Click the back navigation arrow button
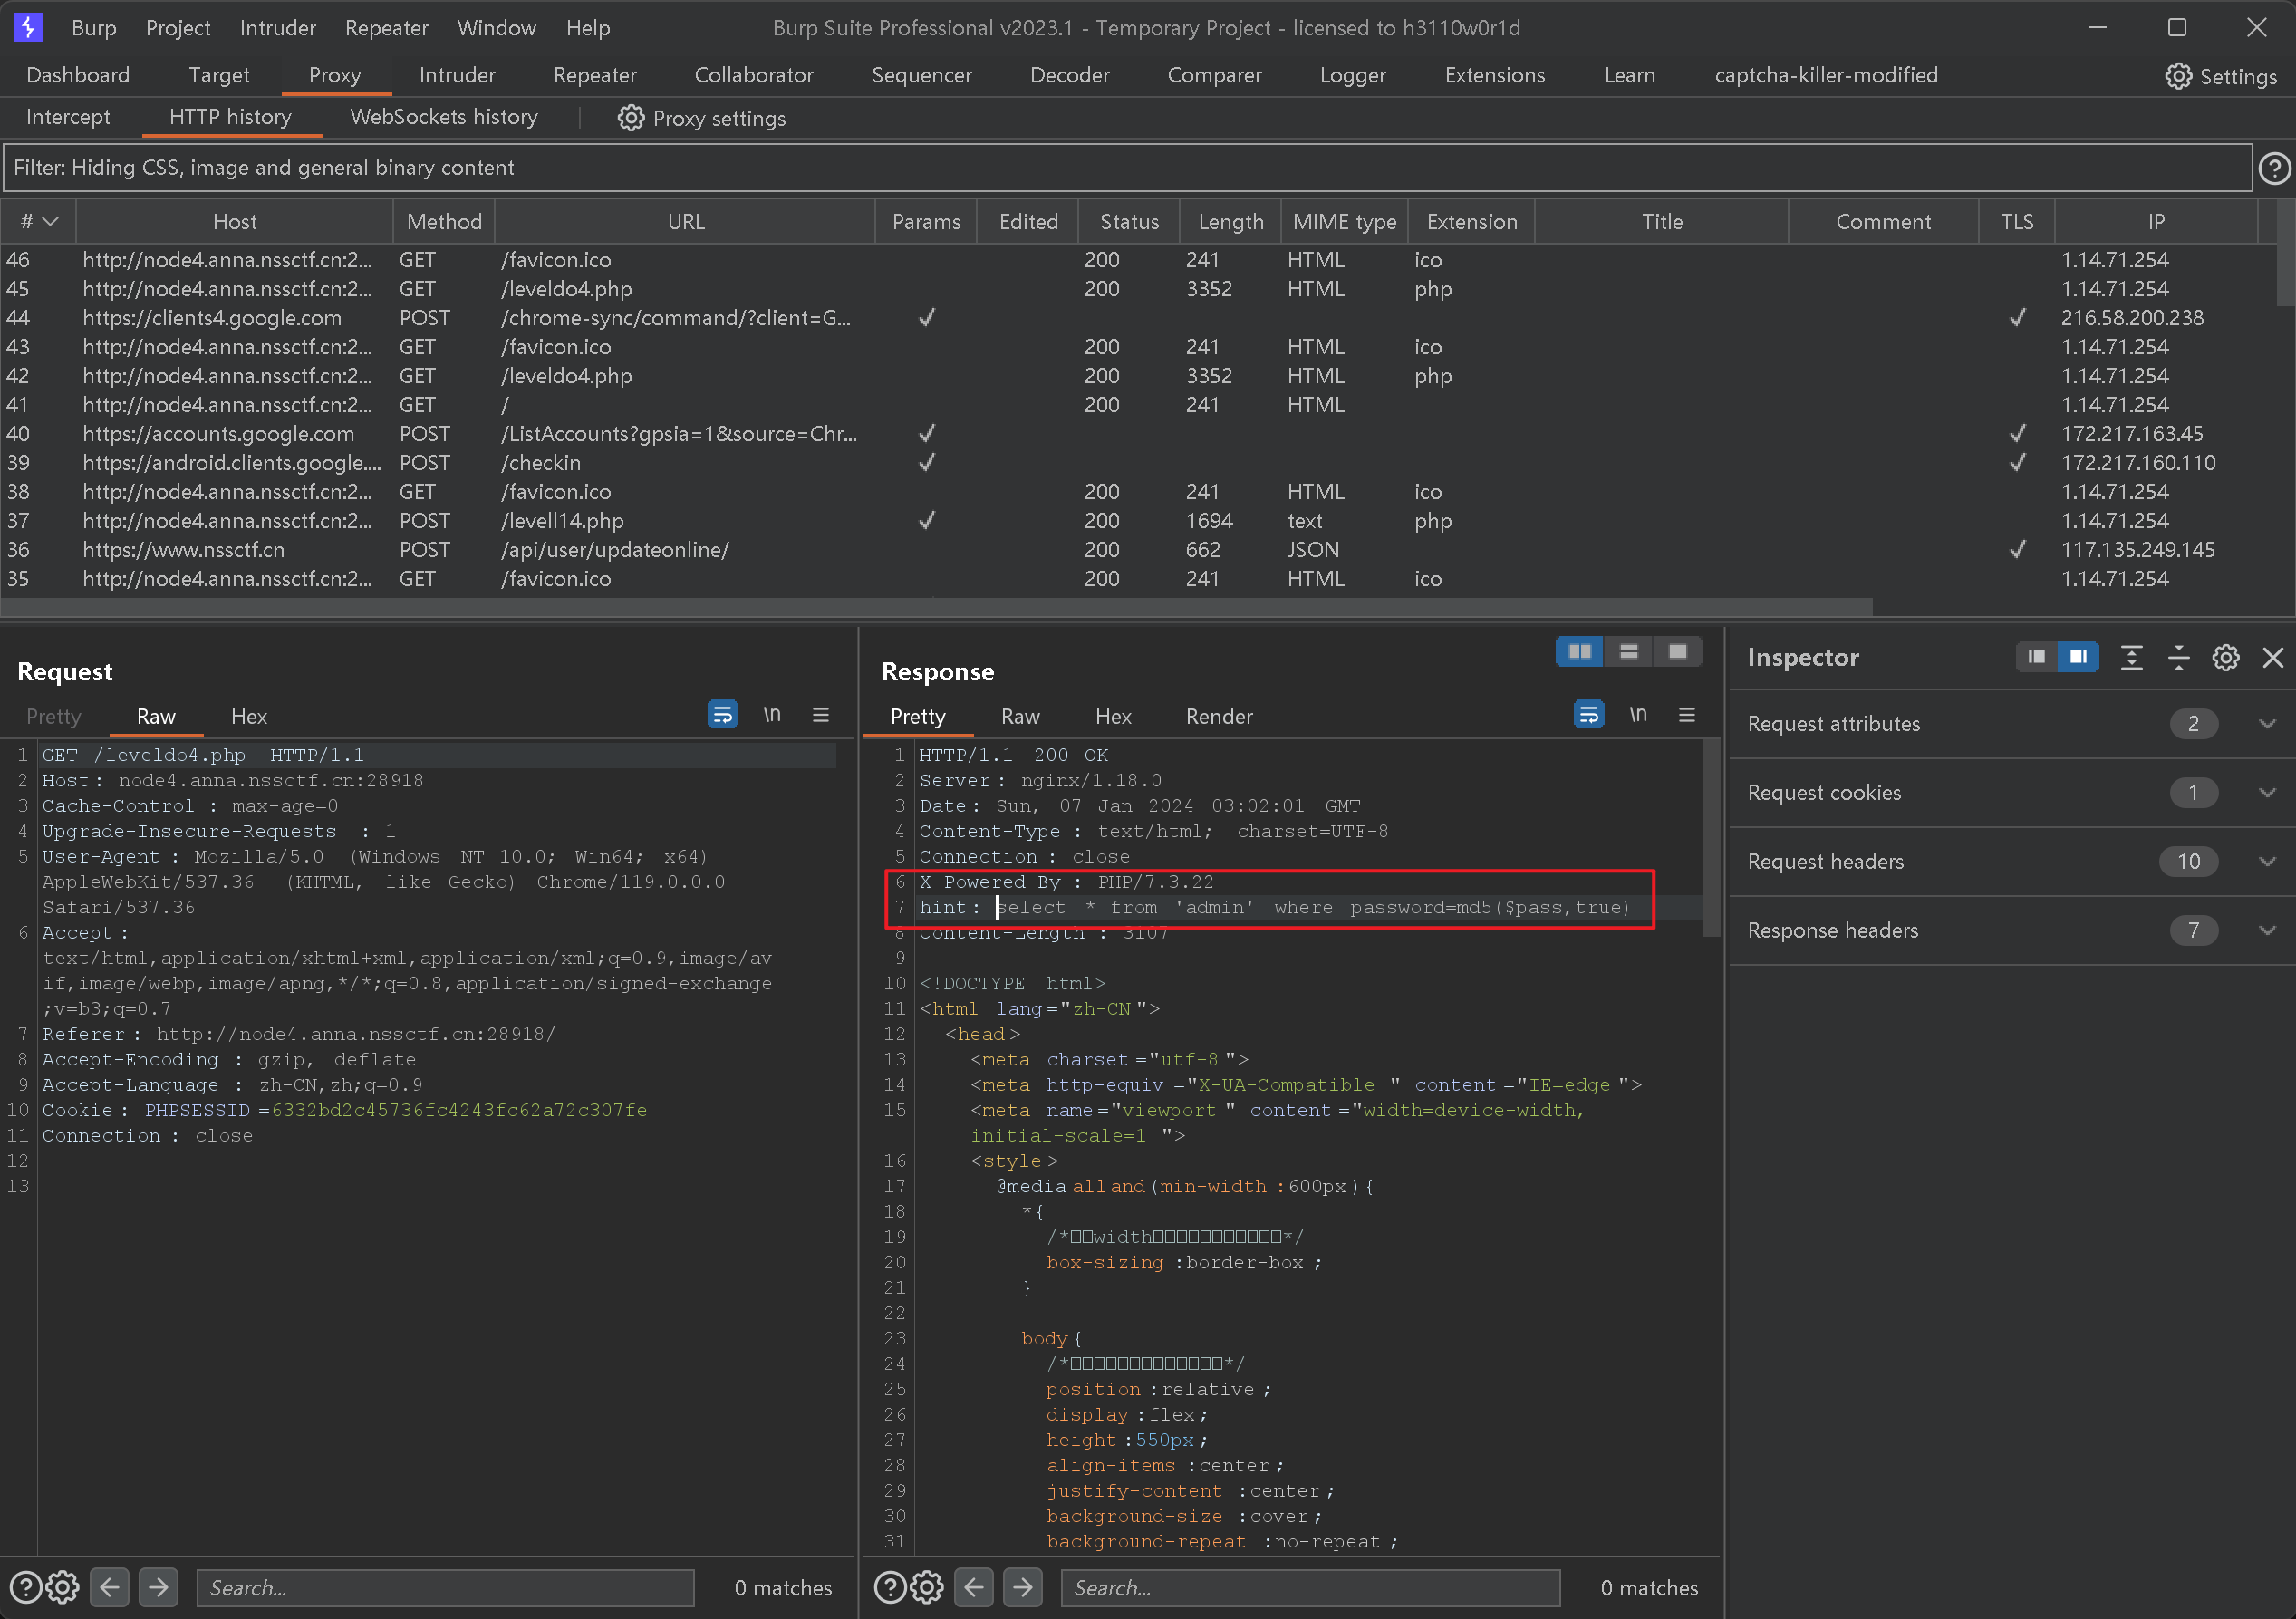The image size is (2296, 1619). click(x=109, y=1585)
